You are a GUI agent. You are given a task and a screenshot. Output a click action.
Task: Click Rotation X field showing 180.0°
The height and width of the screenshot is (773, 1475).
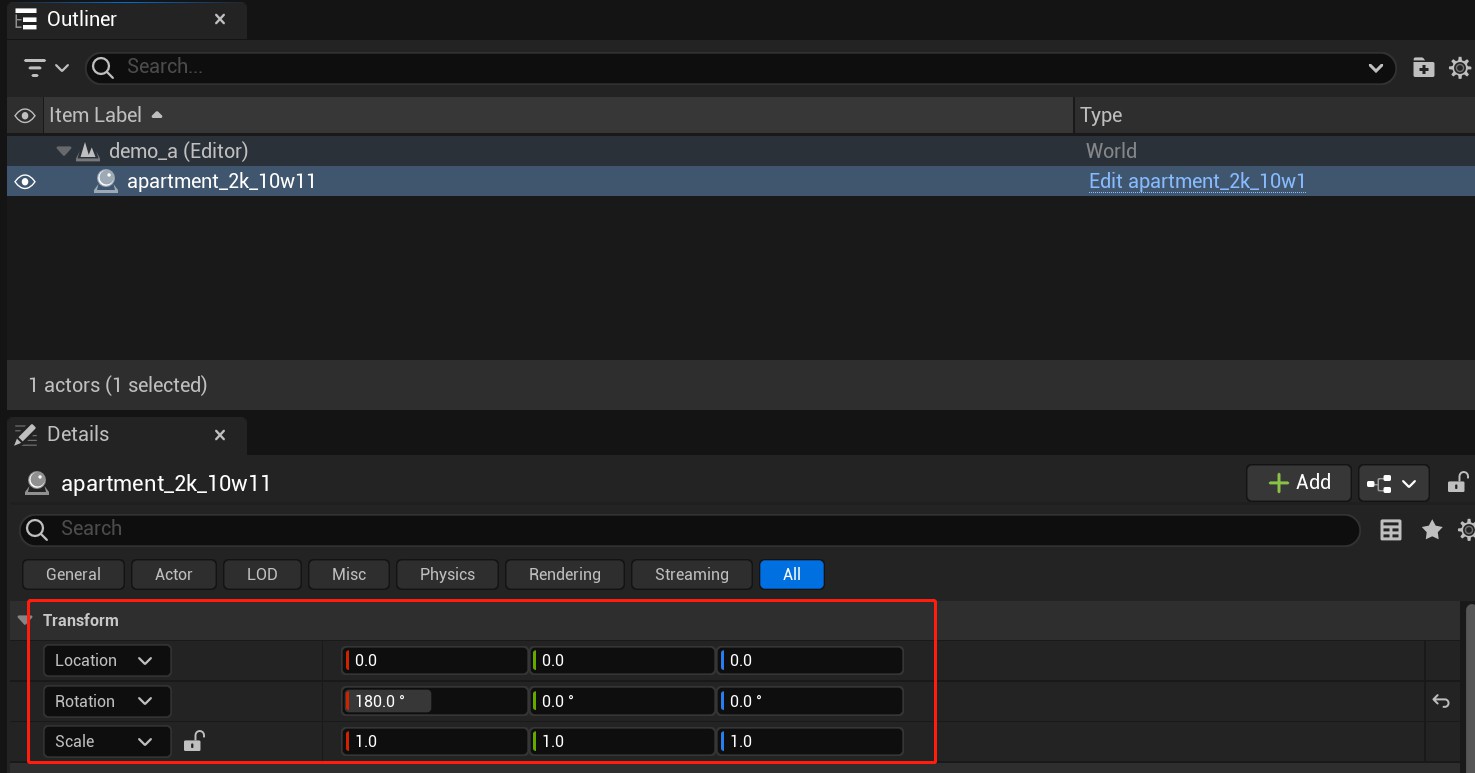pyautogui.click(x=434, y=701)
